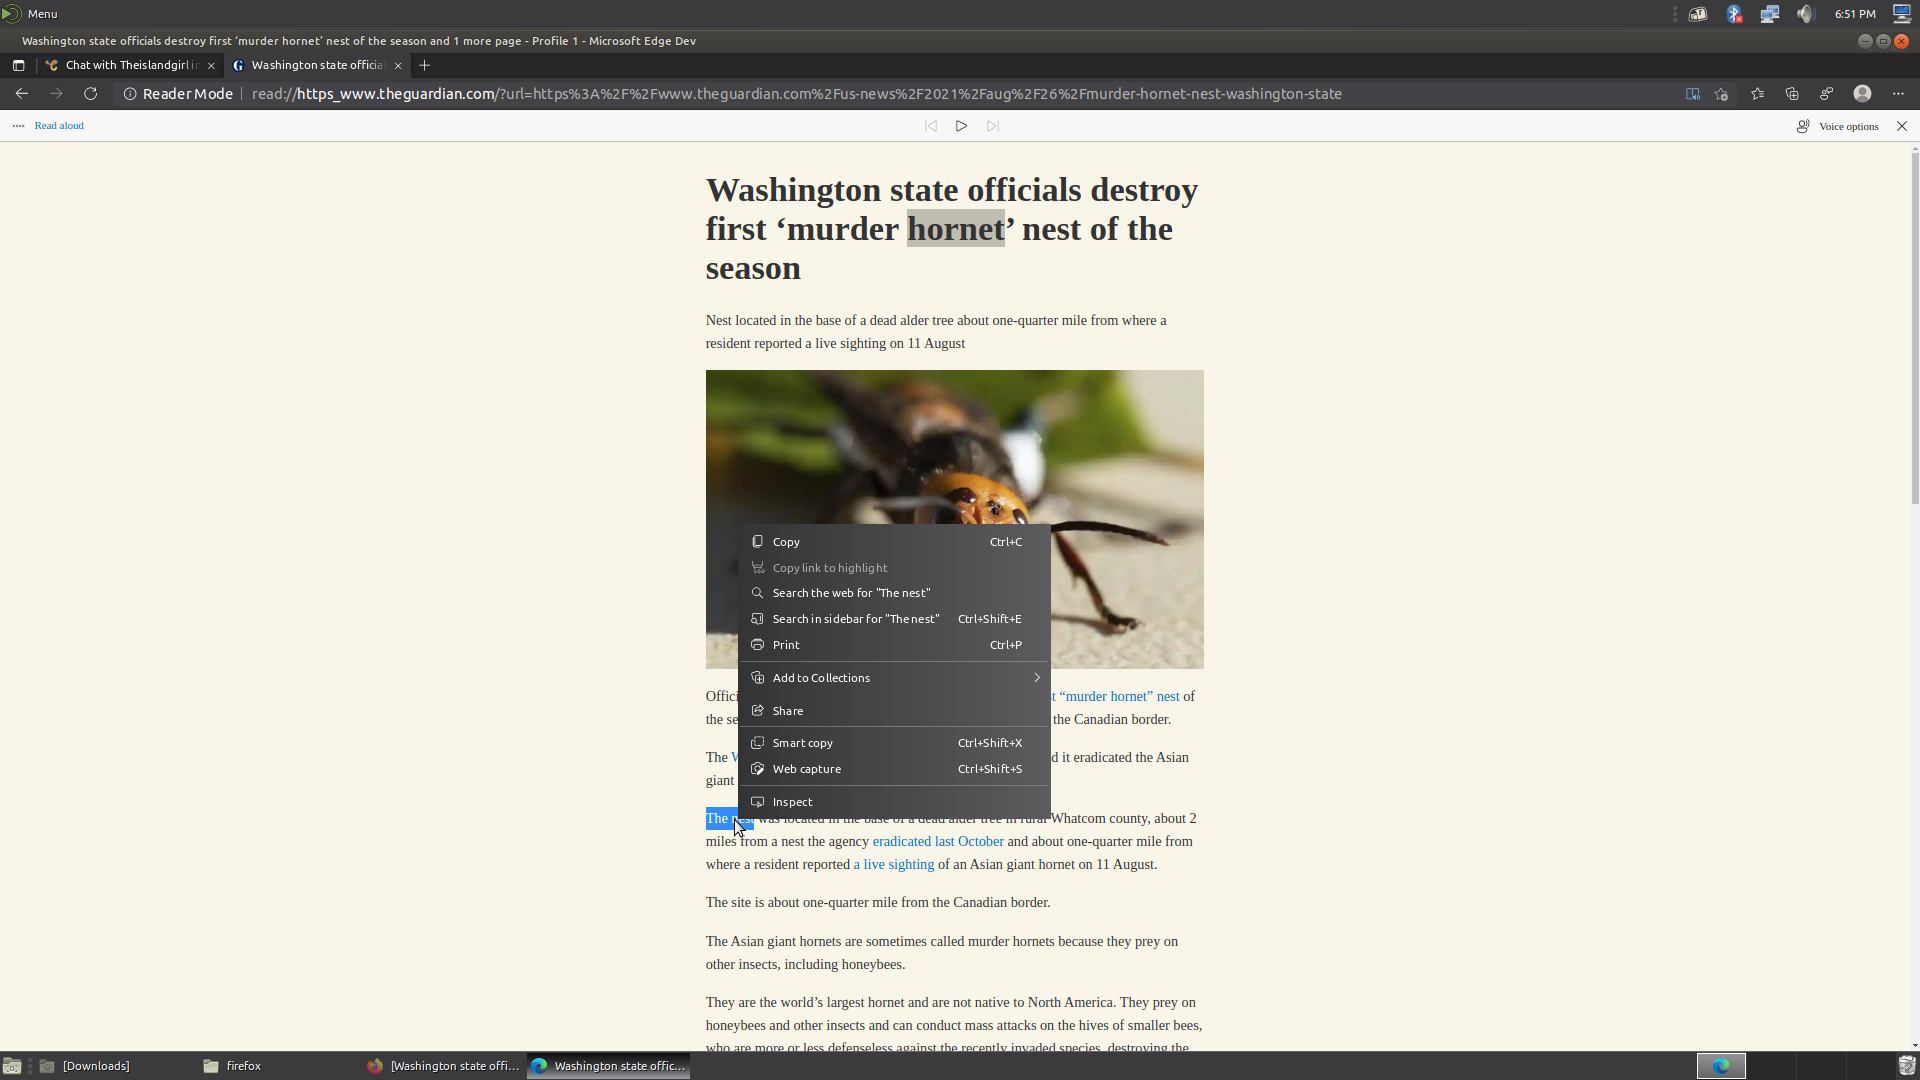Open a new tab with the plus icon
Image resolution: width=1920 pixels, height=1080 pixels.
[x=424, y=65]
